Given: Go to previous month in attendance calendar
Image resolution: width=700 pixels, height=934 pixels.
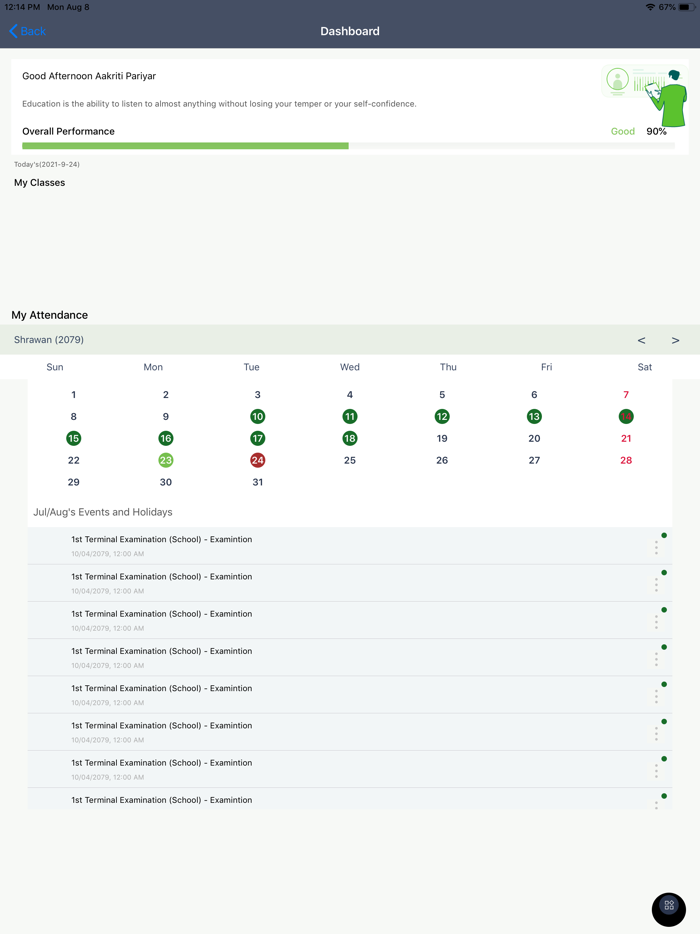Looking at the screenshot, I should pyautogui.click(x=641, y=340).
